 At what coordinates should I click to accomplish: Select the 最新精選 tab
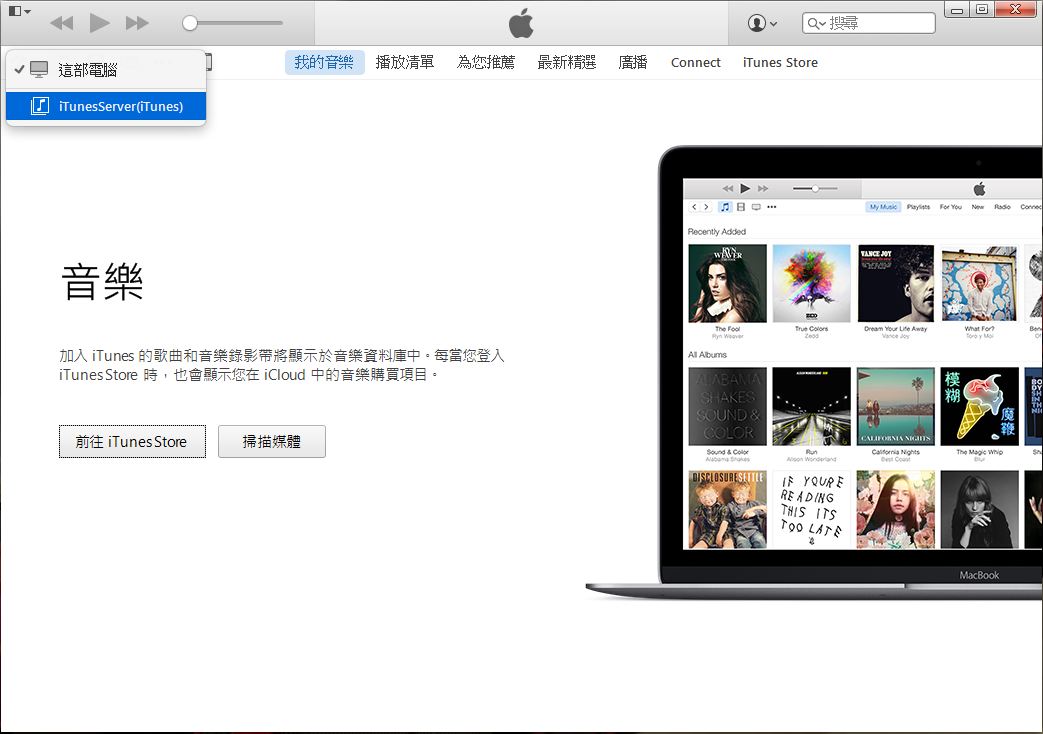567,63
